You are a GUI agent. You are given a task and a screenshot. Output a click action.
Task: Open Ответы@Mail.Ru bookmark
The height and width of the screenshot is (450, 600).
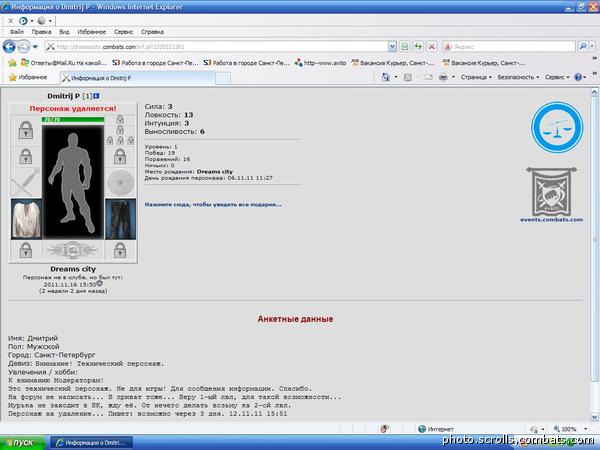pyautogui.click(x=64, y=63)
